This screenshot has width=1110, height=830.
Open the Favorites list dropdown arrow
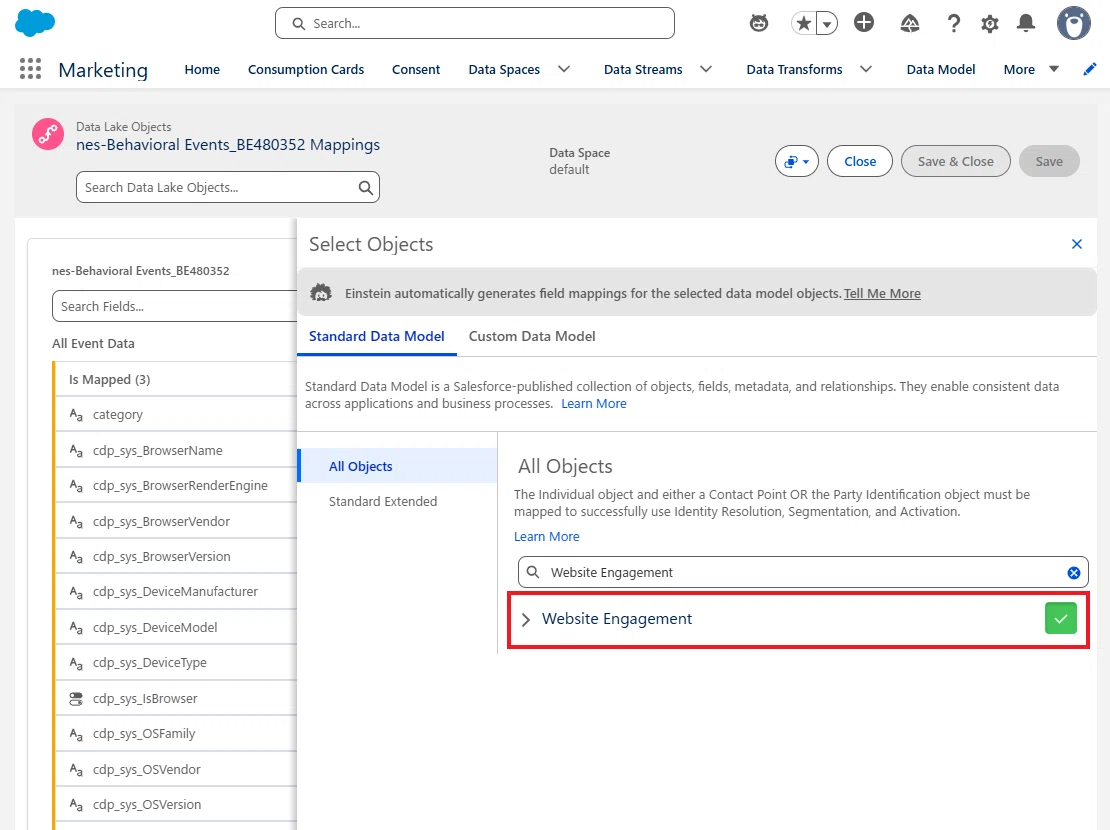click(827, 23)
